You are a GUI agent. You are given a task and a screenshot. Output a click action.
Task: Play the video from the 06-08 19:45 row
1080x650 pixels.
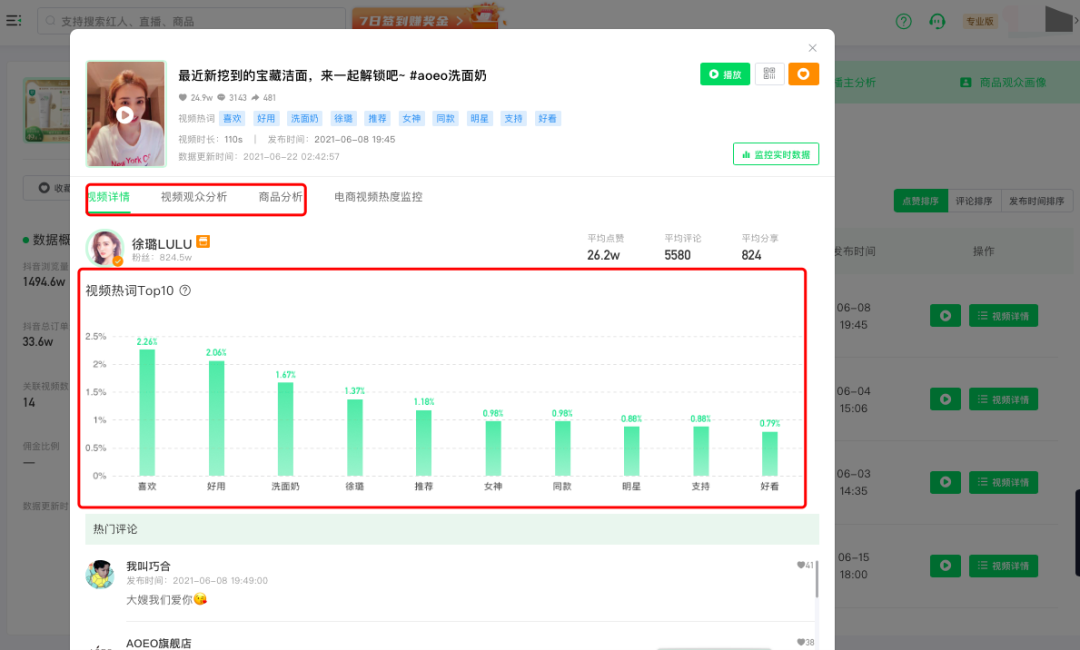pos(945,316)
